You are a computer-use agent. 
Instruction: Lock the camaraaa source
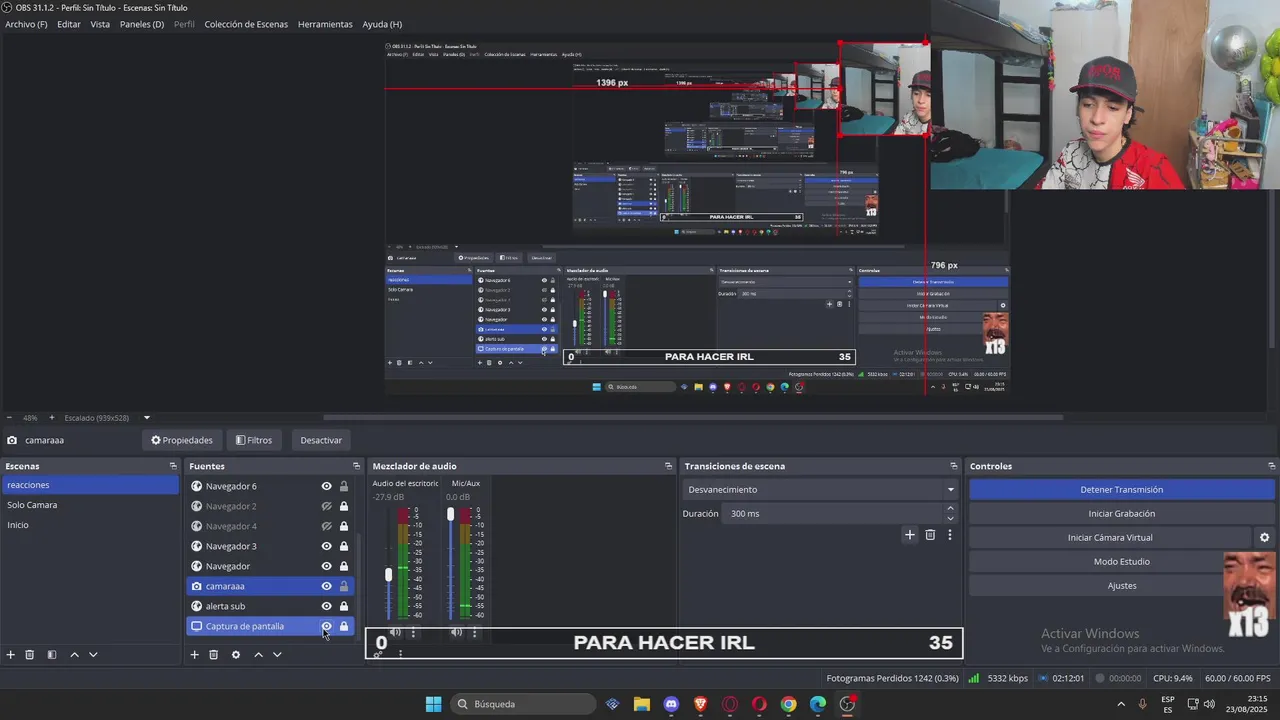344,586
